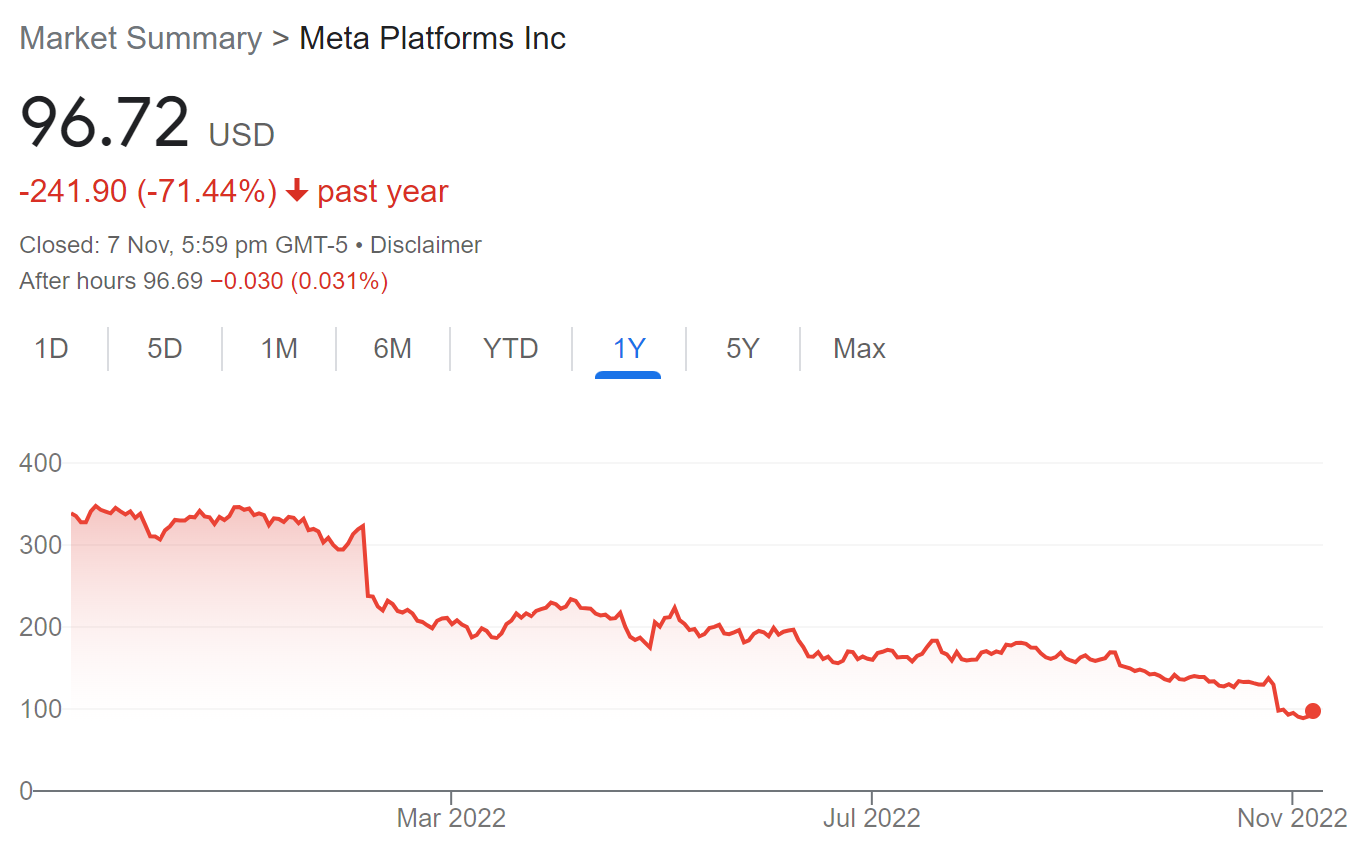Image resolution: width=1367 pixels, height=853 pixels.
Task: Click the red down arrow icon
Action: [296, 191]
